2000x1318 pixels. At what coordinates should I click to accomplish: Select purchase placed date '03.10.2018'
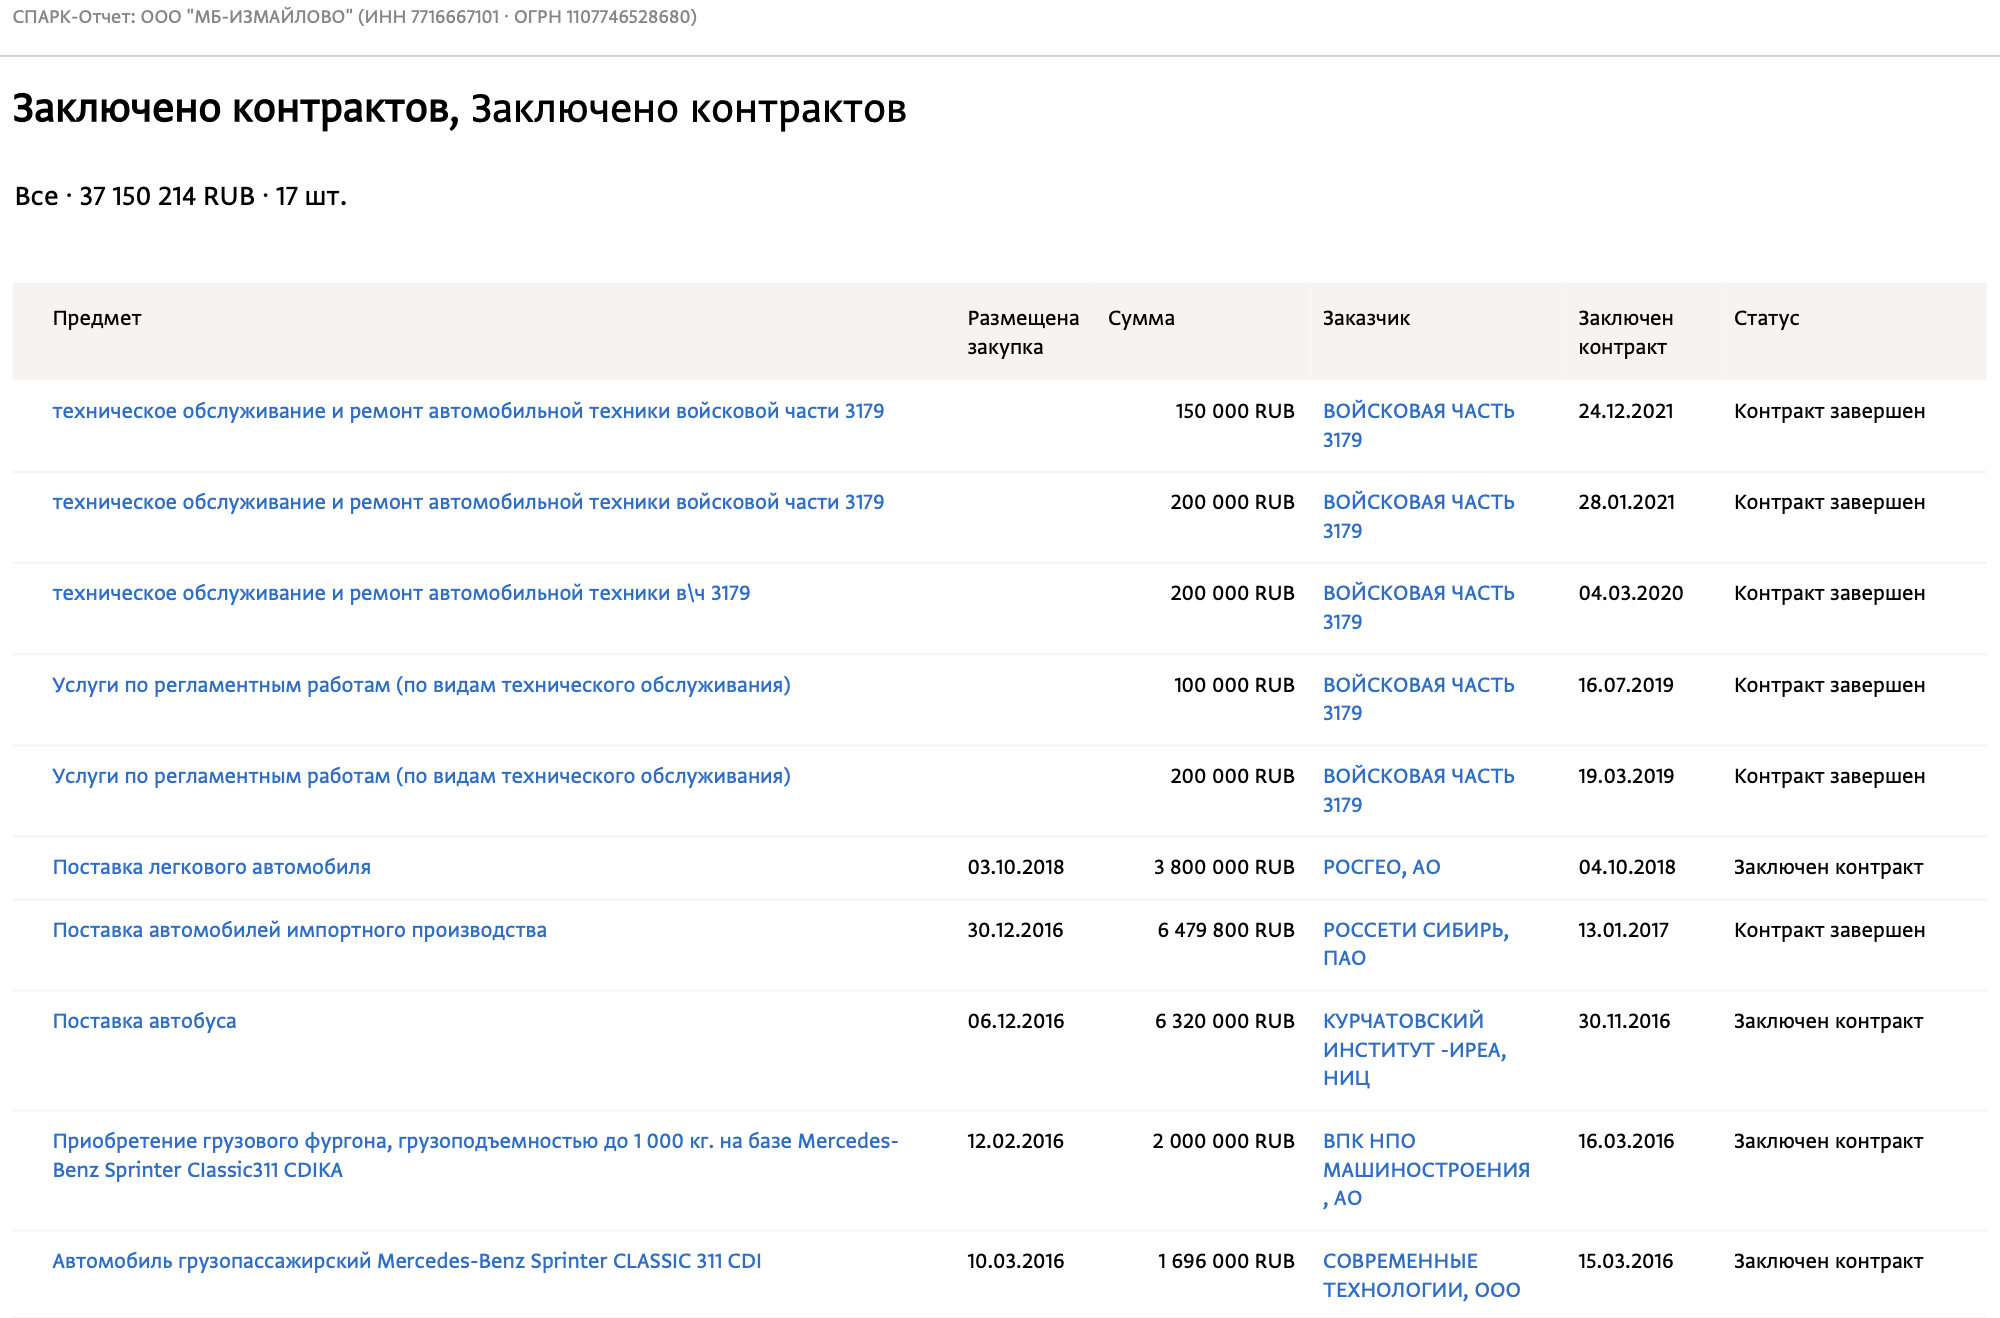pyautogui.click(x=1016, y=867)
